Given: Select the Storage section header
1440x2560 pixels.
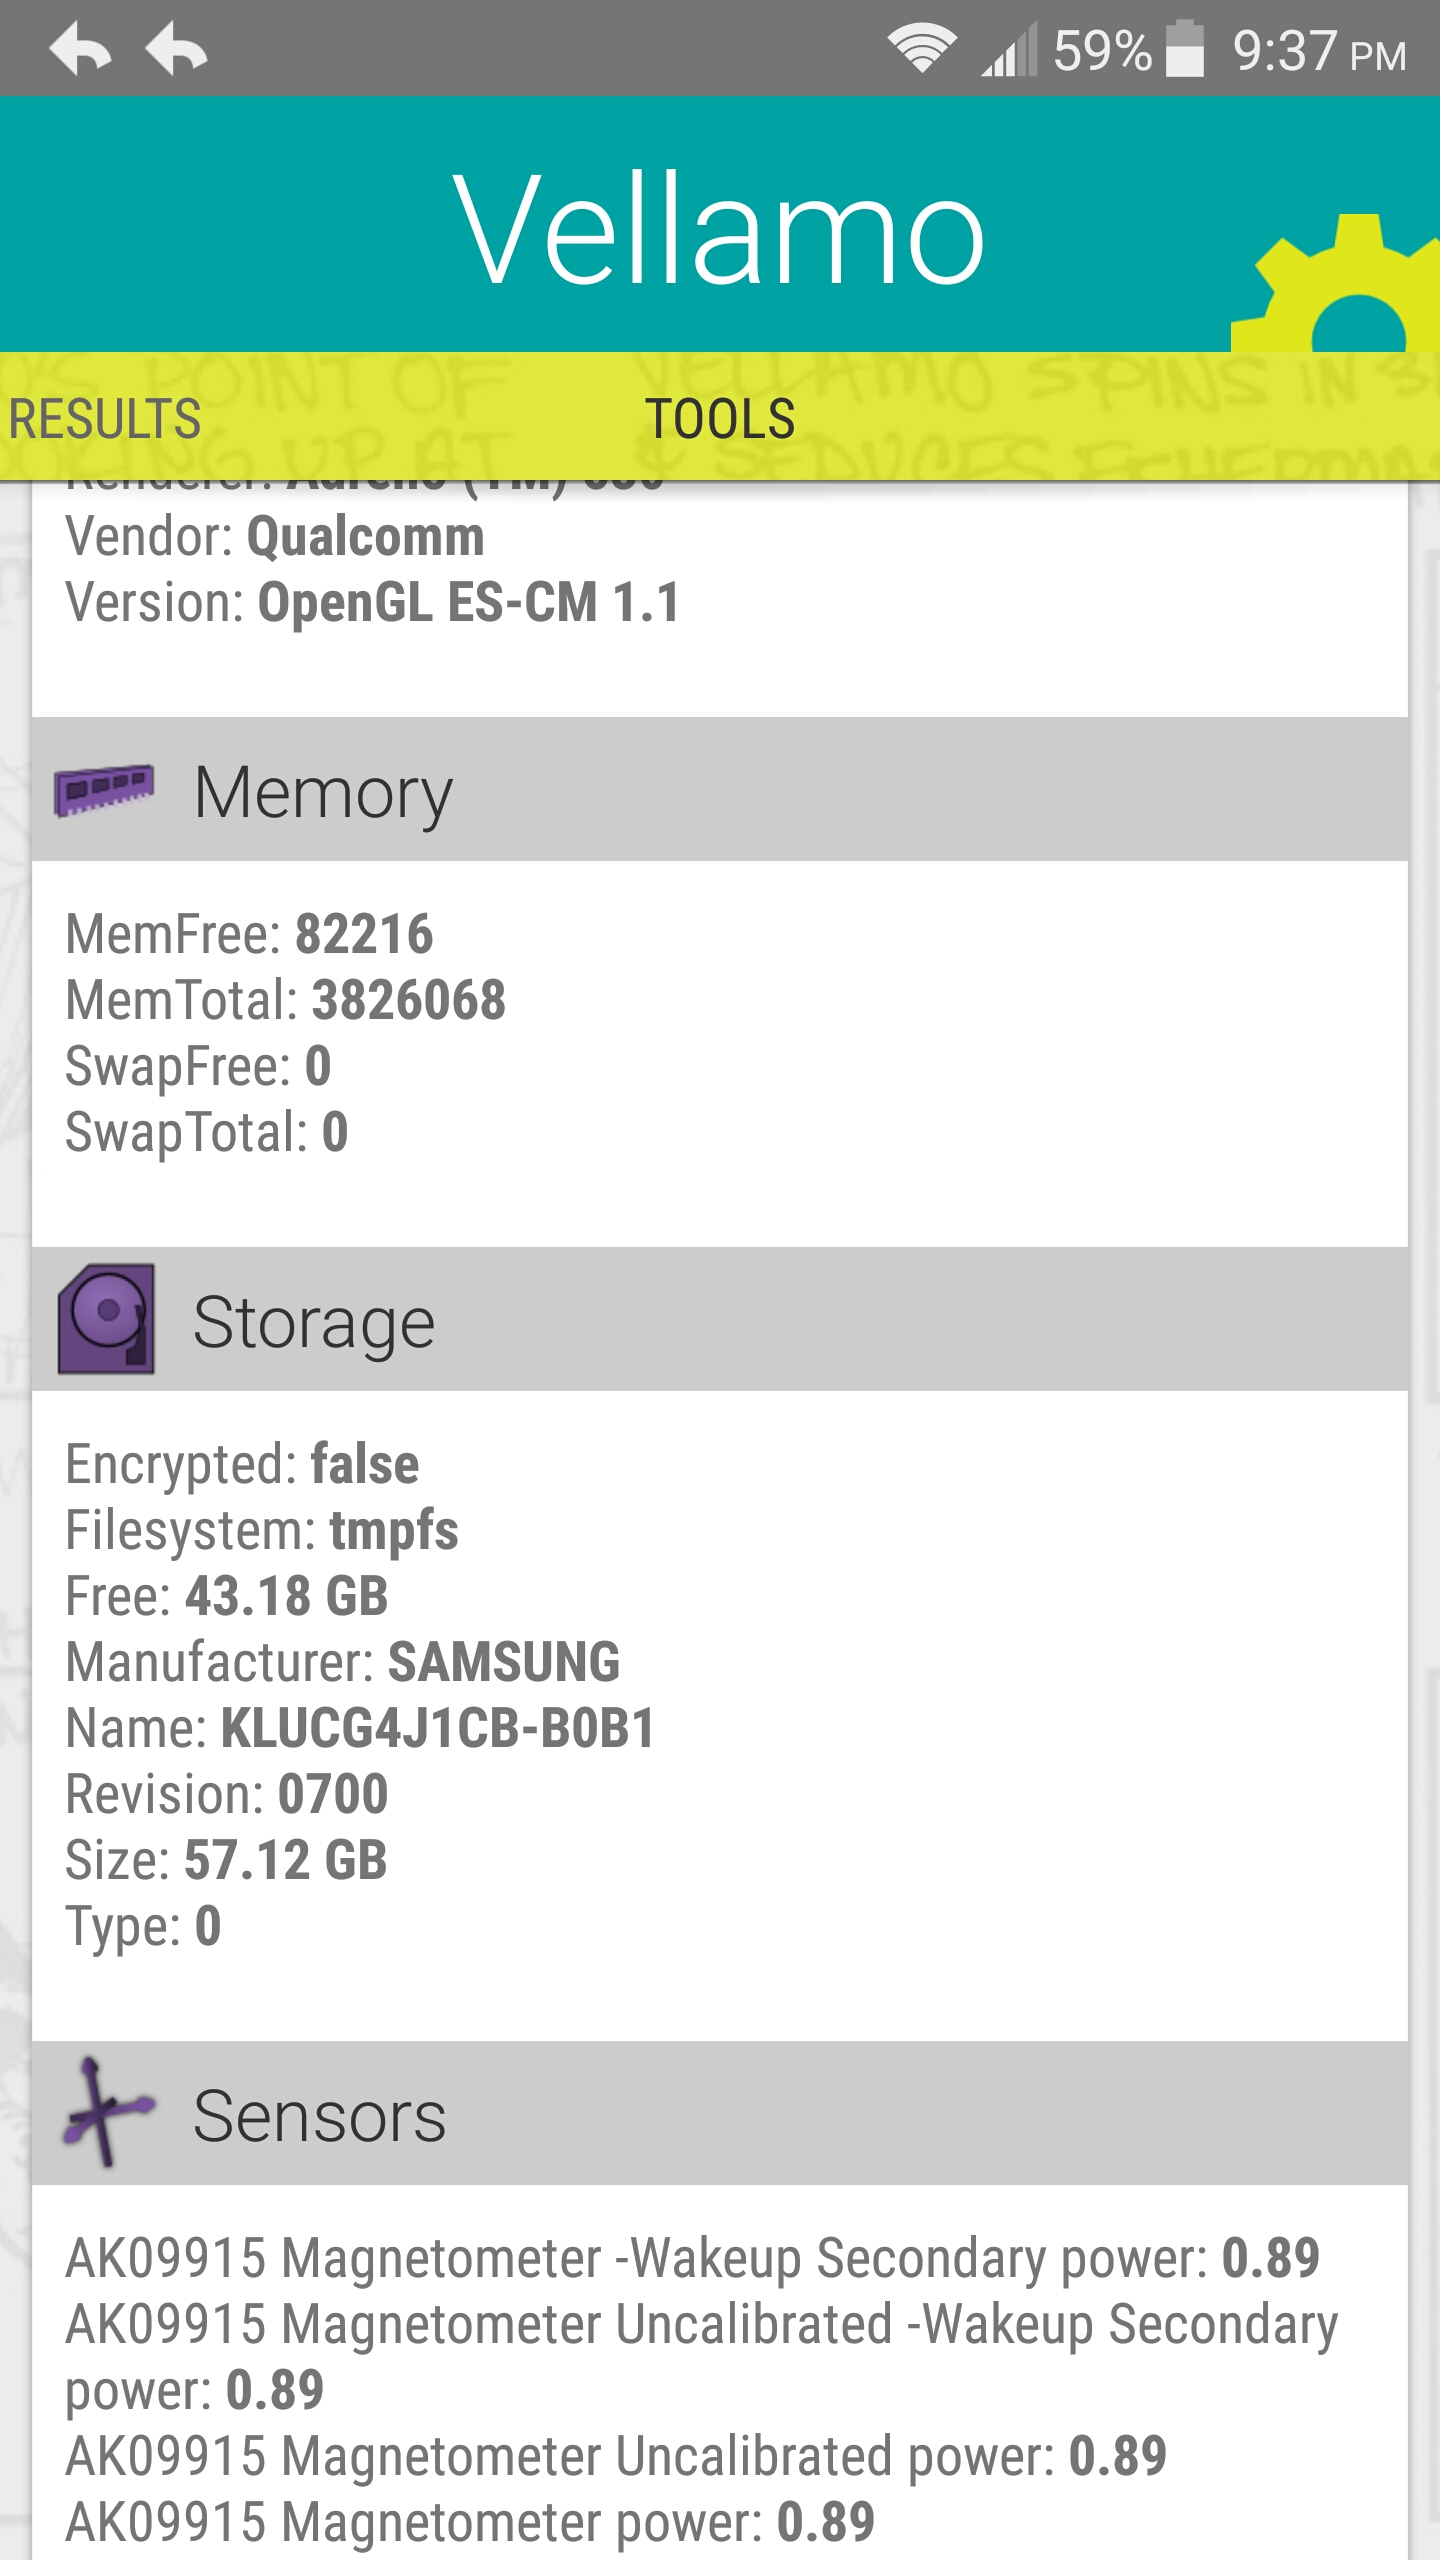Looking at the screenshot, I should click(x=720, y=1320).
